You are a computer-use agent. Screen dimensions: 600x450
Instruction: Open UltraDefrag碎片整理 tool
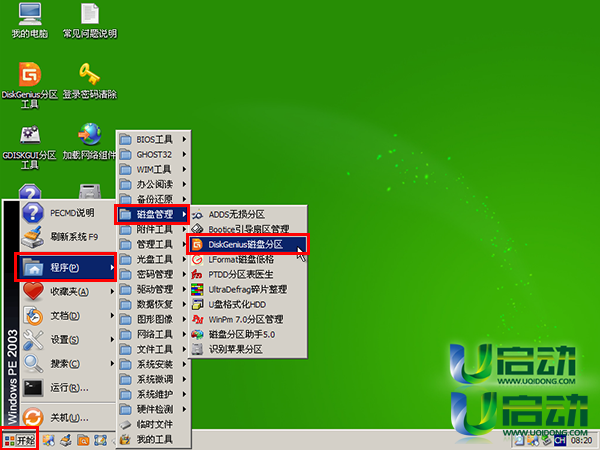[x=248, y=289]
